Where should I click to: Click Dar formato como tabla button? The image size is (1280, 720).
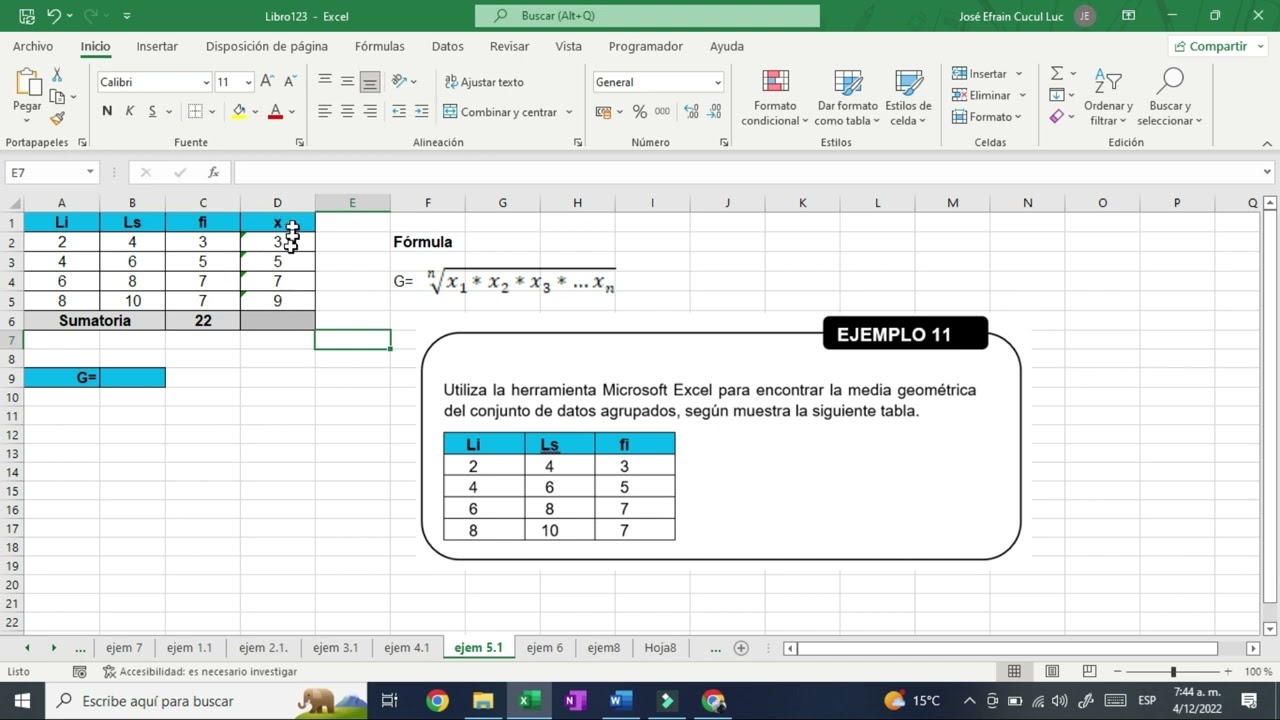point(847,98)
